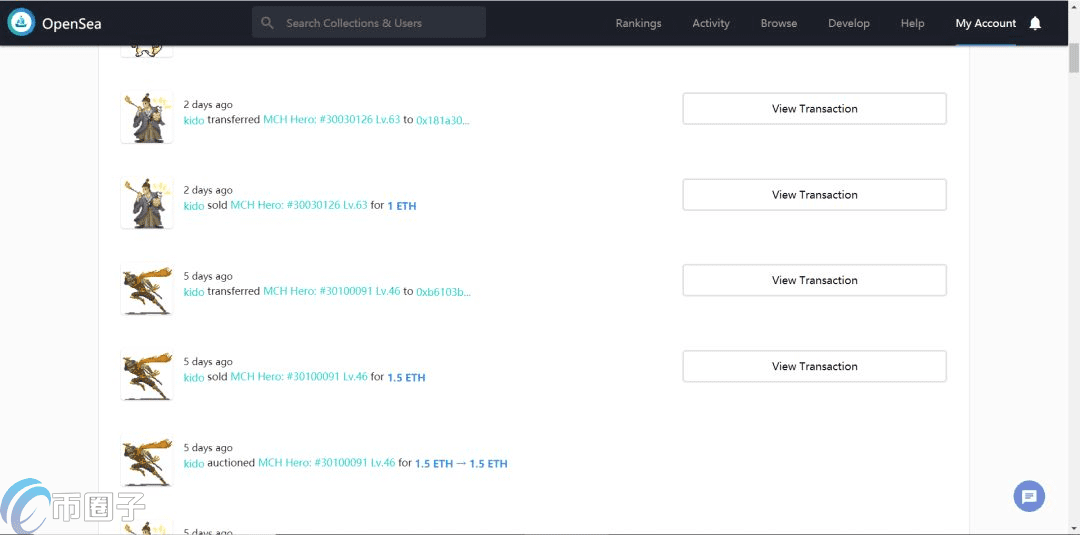Open kido profile in transfer to 0x181a30 row
1080x535 pixels.
194,120
